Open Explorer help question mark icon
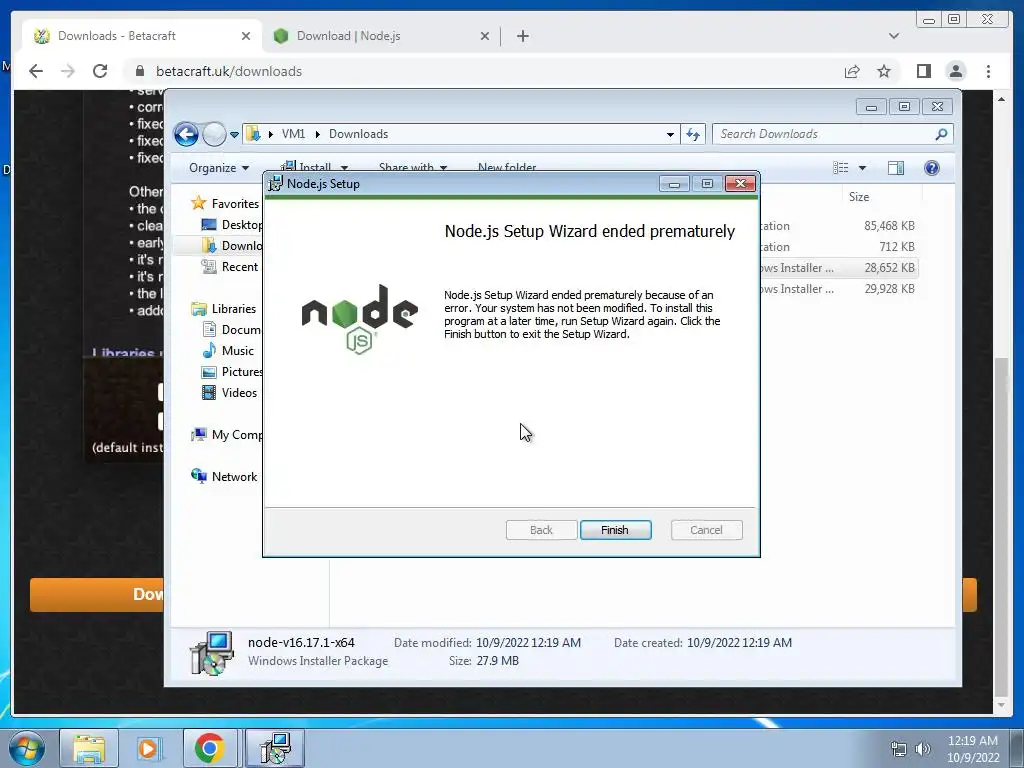Viewport: 1024px width, 768px height. [932, 168]
